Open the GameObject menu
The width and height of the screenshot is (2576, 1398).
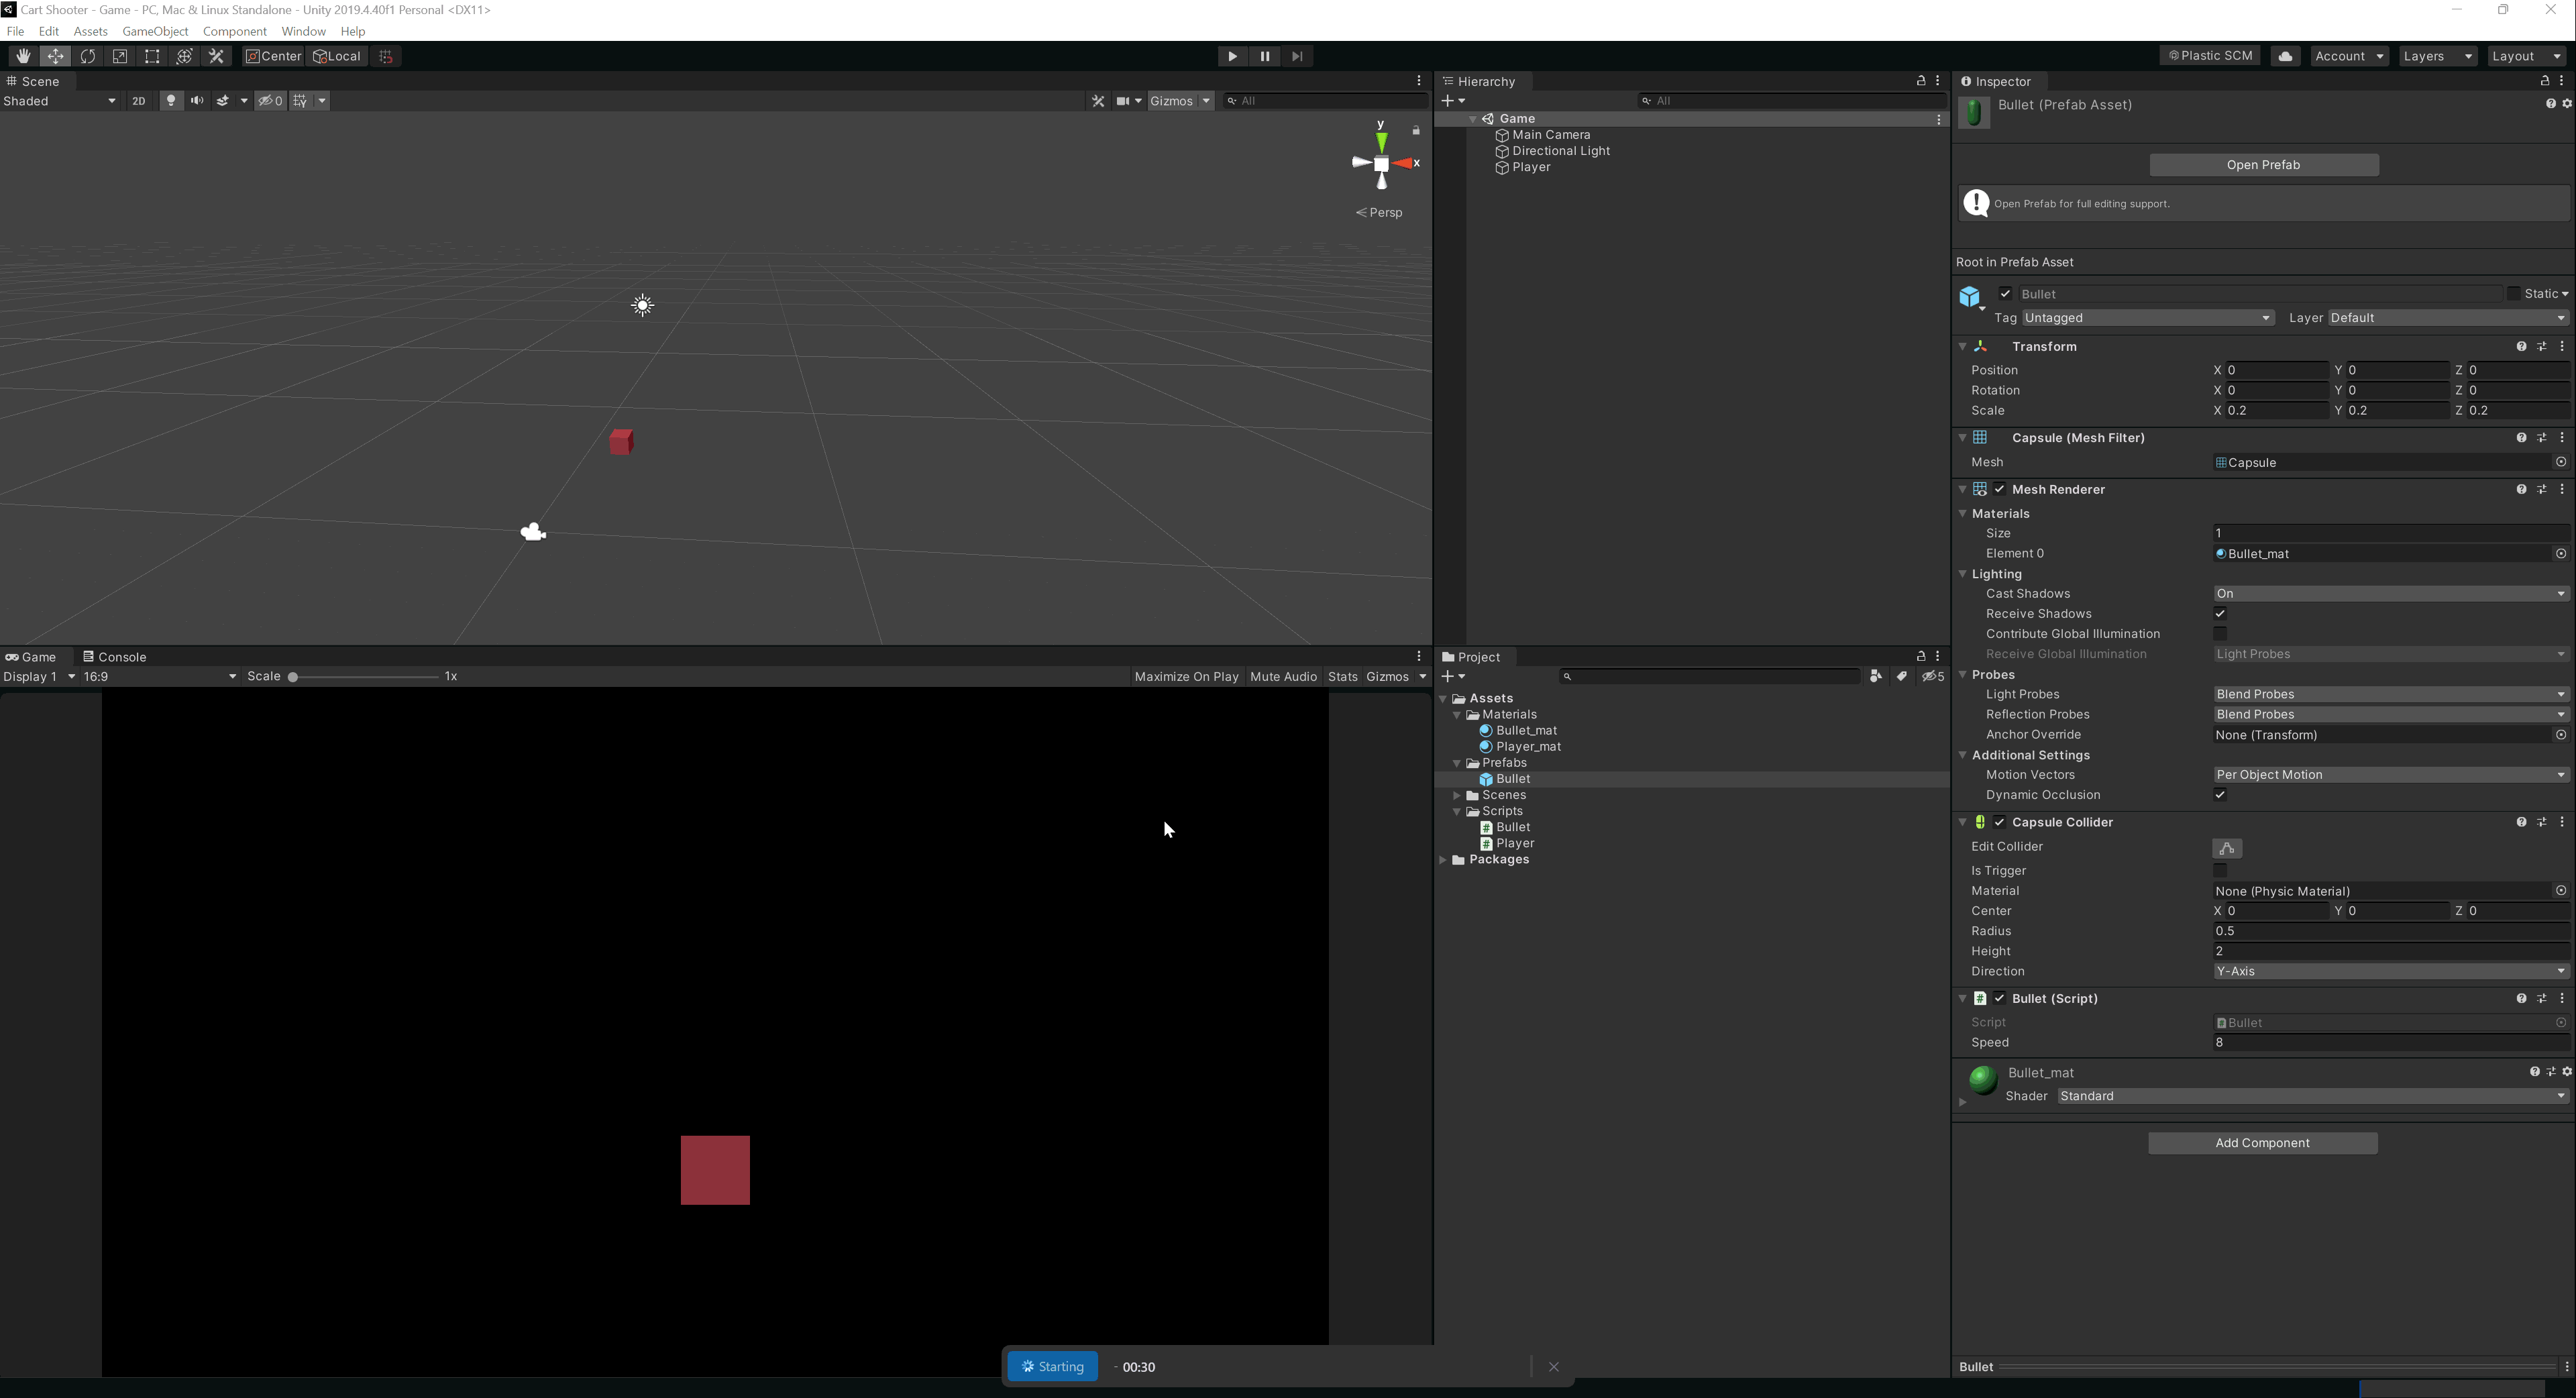155,32
